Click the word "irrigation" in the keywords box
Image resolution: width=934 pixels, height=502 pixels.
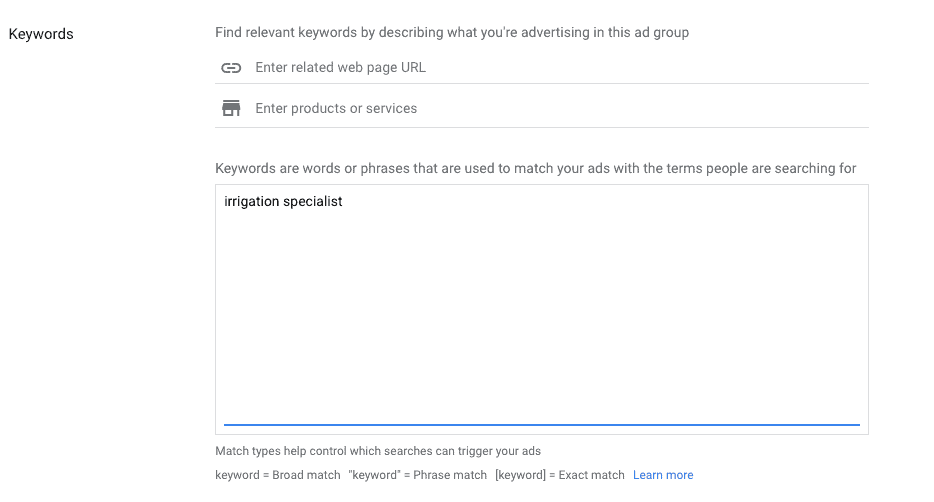(251, 202)
